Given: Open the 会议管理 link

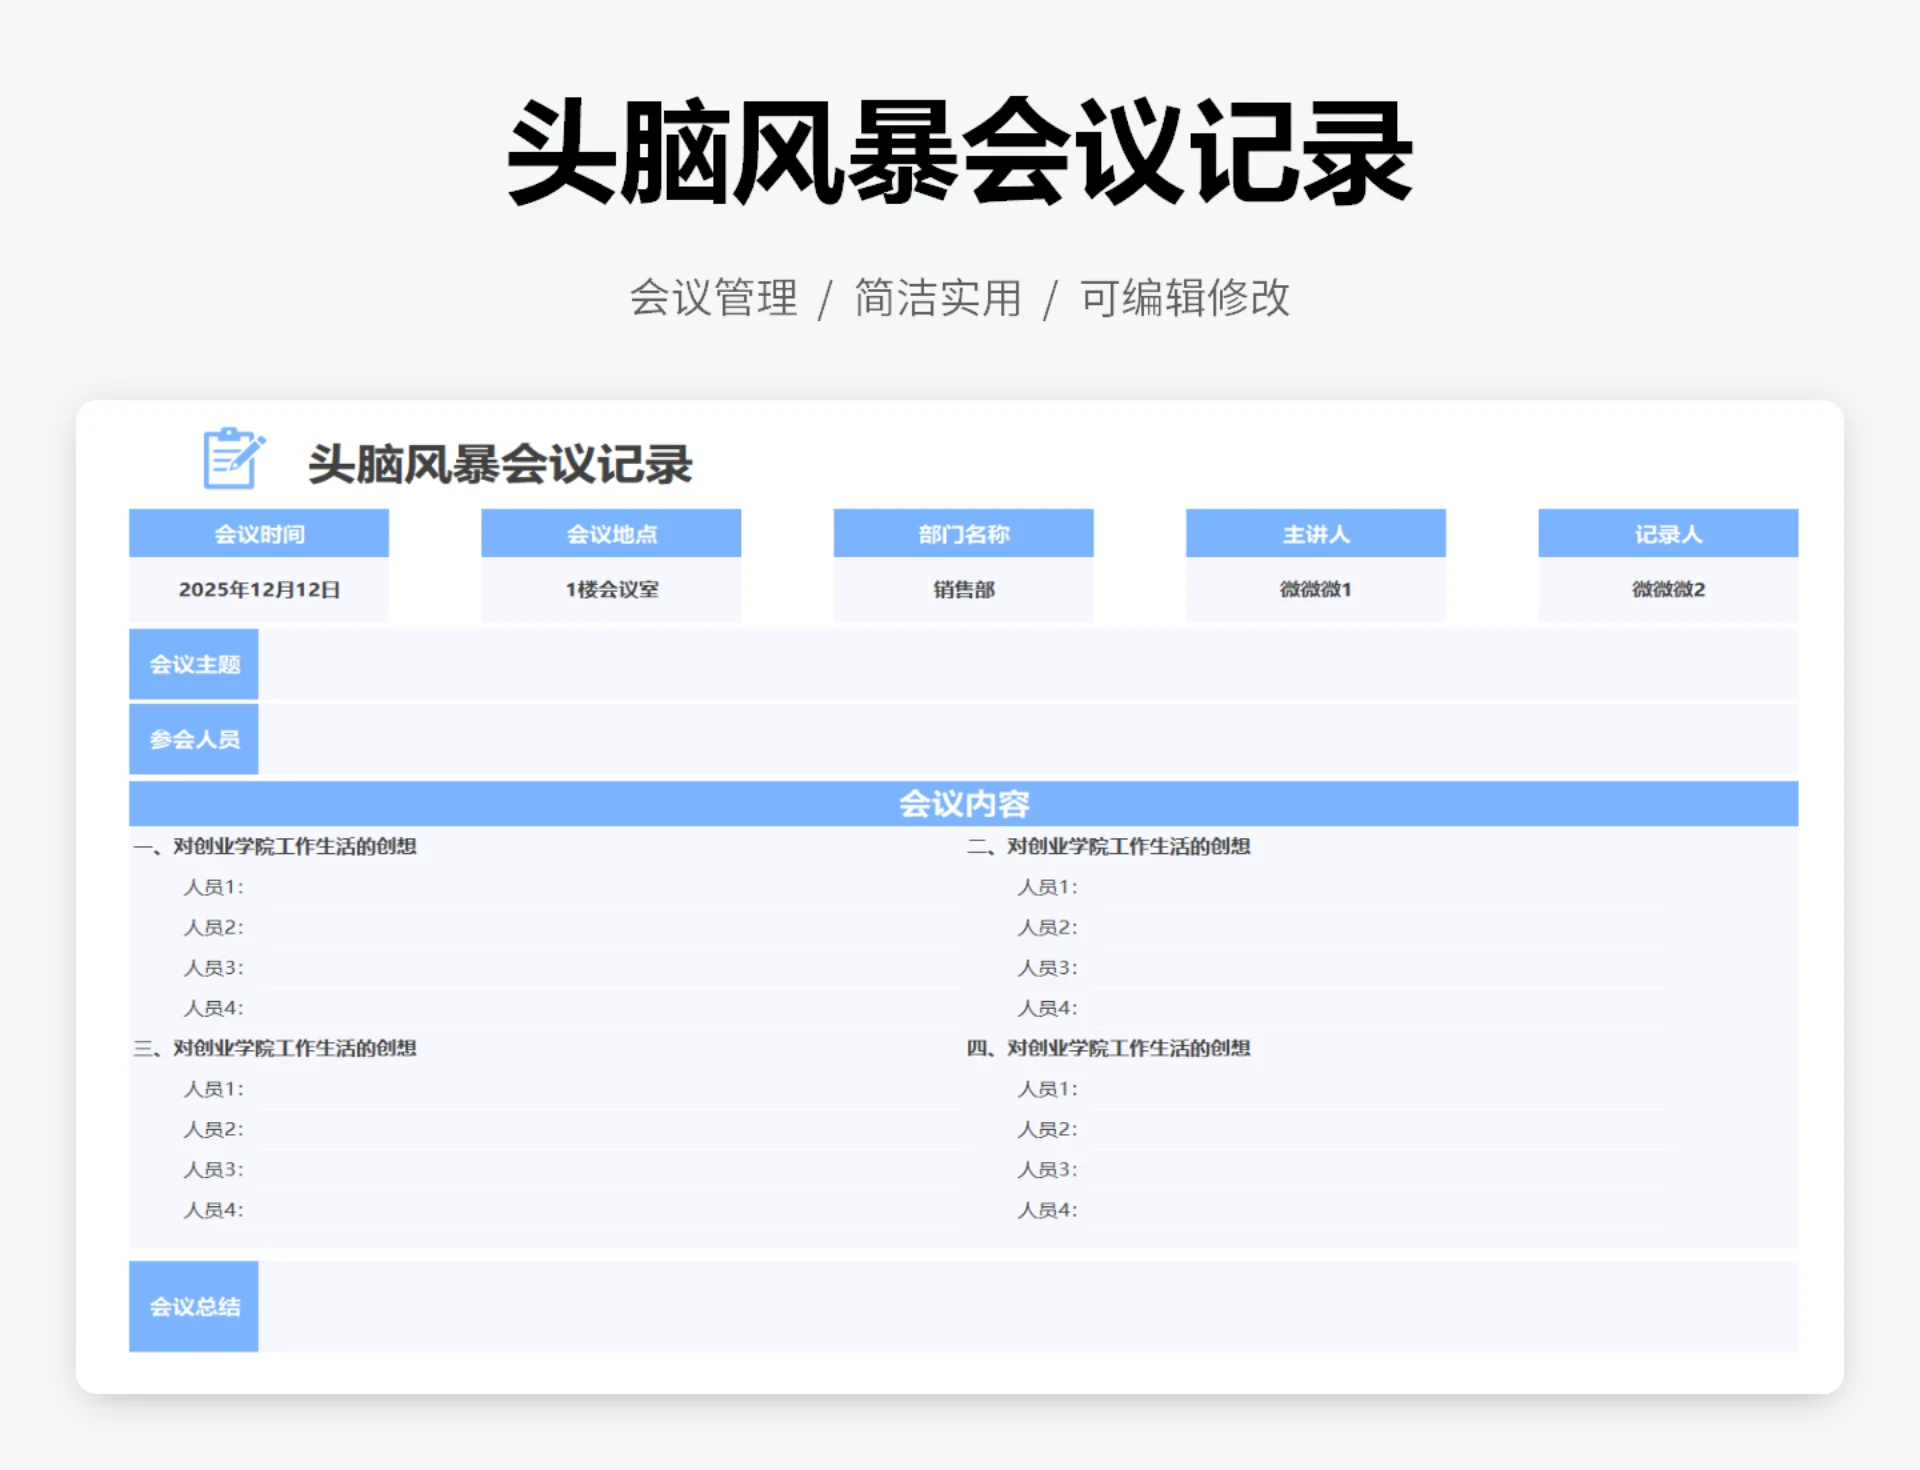Looking at the screenshot, I should coord(713,296).
